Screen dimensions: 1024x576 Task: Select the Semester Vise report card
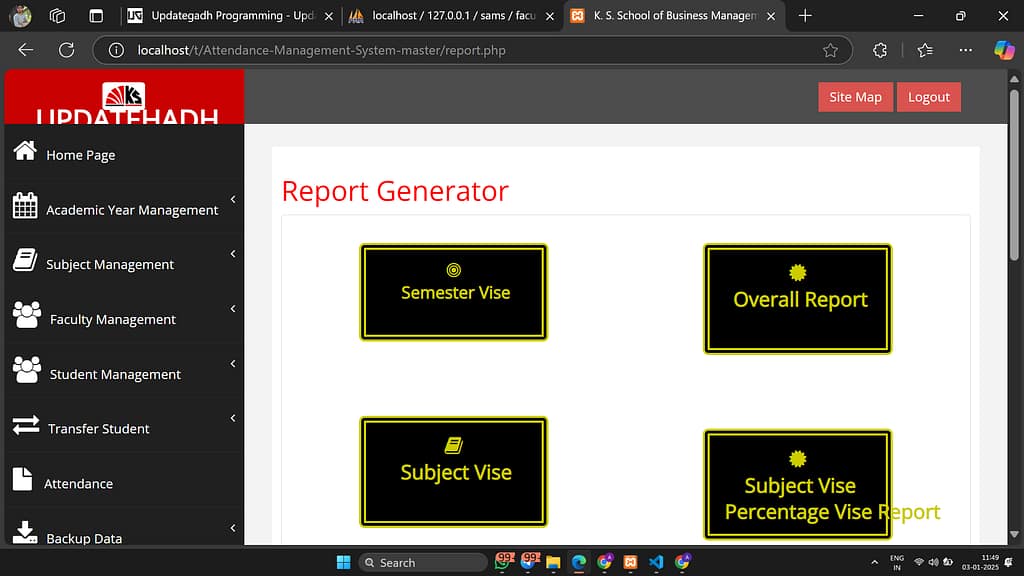(x=453, y=291)
